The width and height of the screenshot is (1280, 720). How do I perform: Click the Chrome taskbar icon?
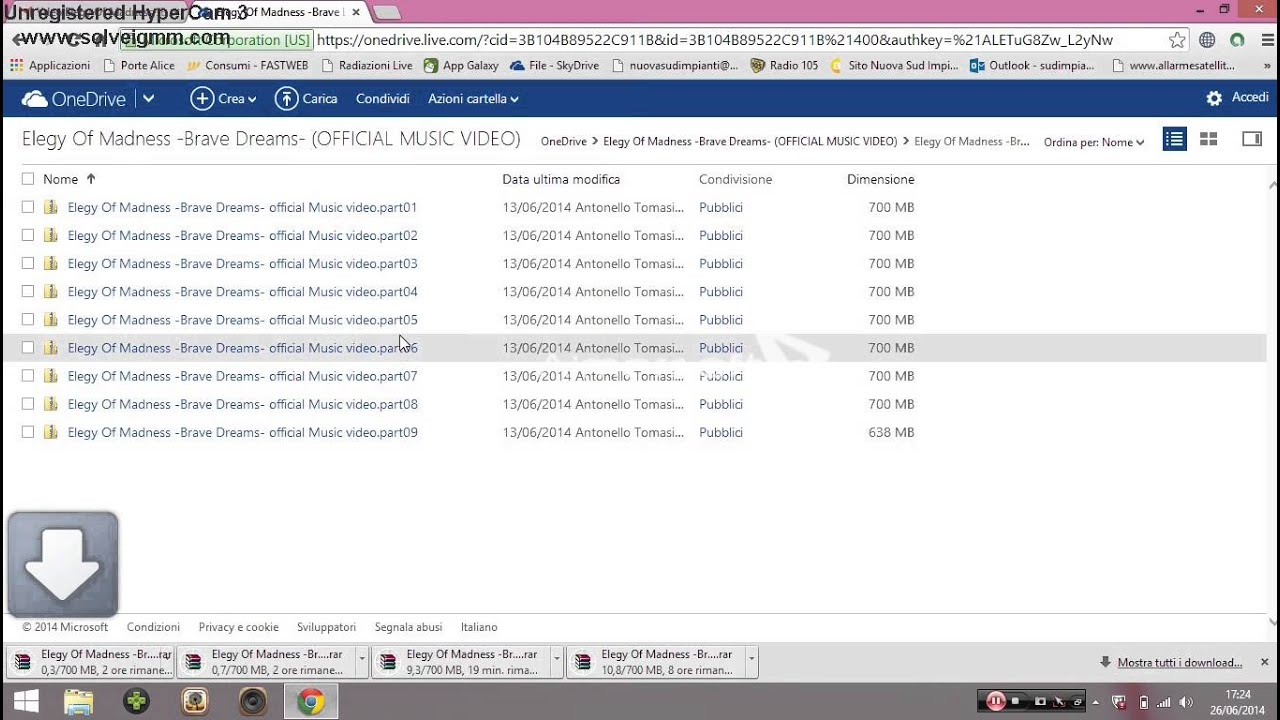[x=311, y=701]
